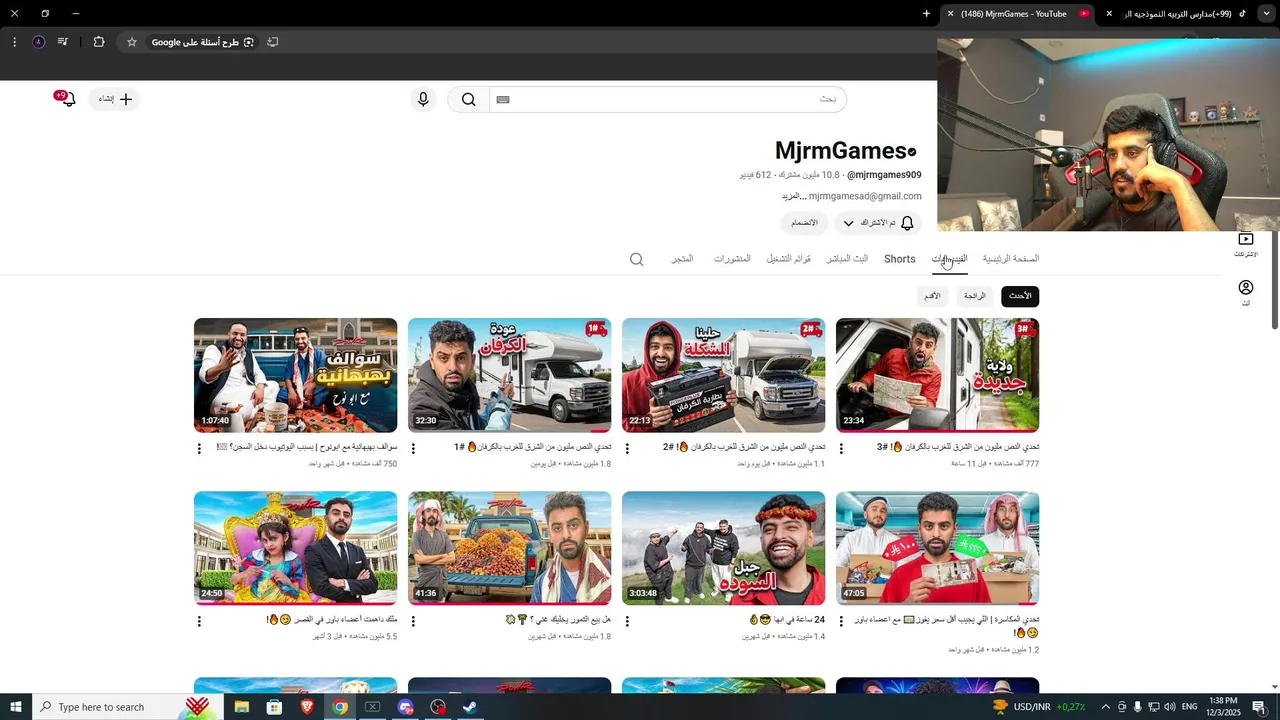The width and height of the screenshot is (1280, 720).
Task: Open the 1:07:40 podcast video thumbnail
Action: click(x=295, y=375)
